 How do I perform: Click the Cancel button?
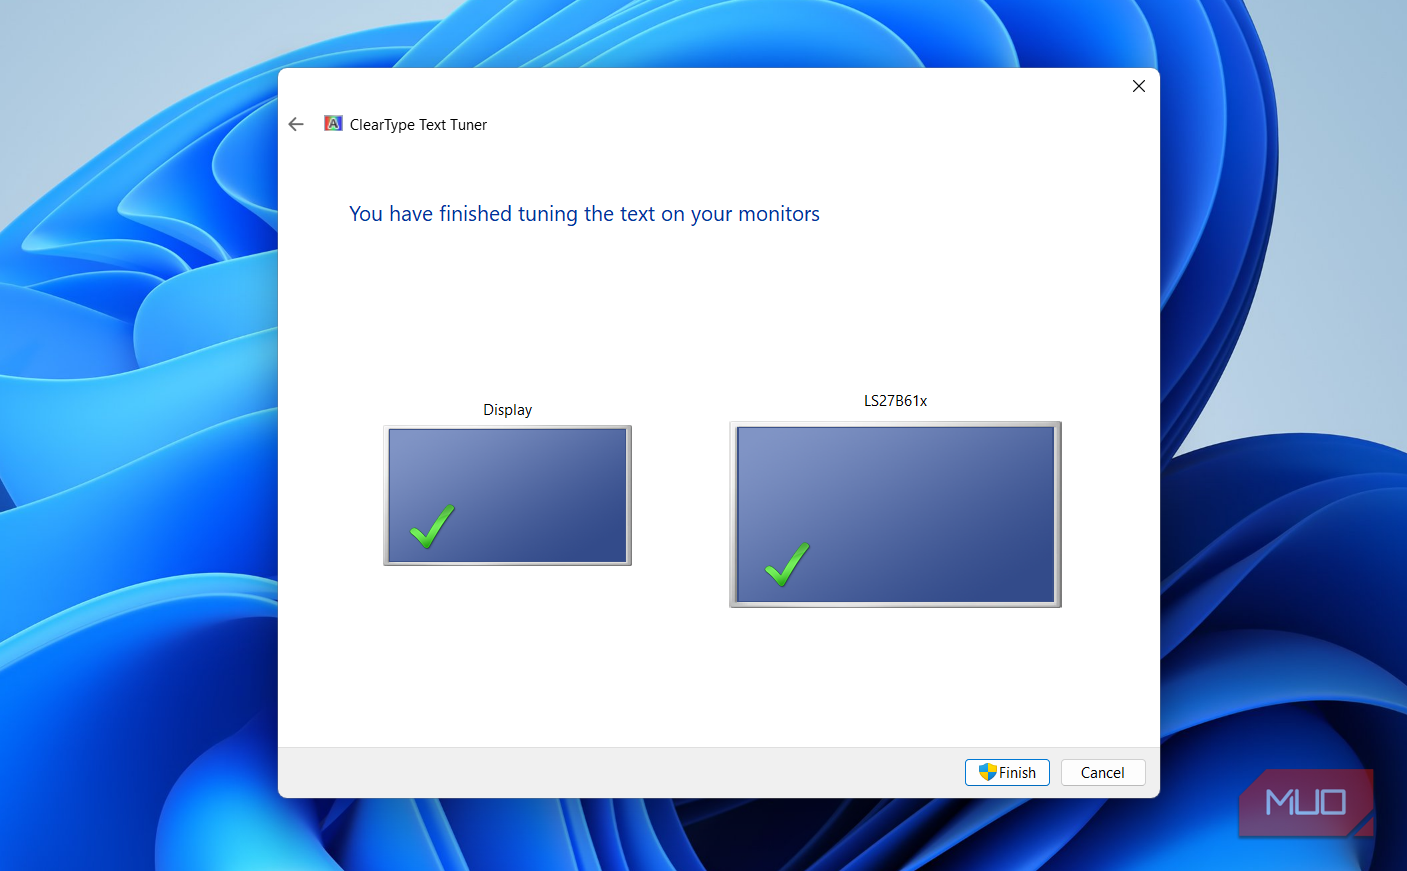pyautogui.click(x=1103, y=772)
